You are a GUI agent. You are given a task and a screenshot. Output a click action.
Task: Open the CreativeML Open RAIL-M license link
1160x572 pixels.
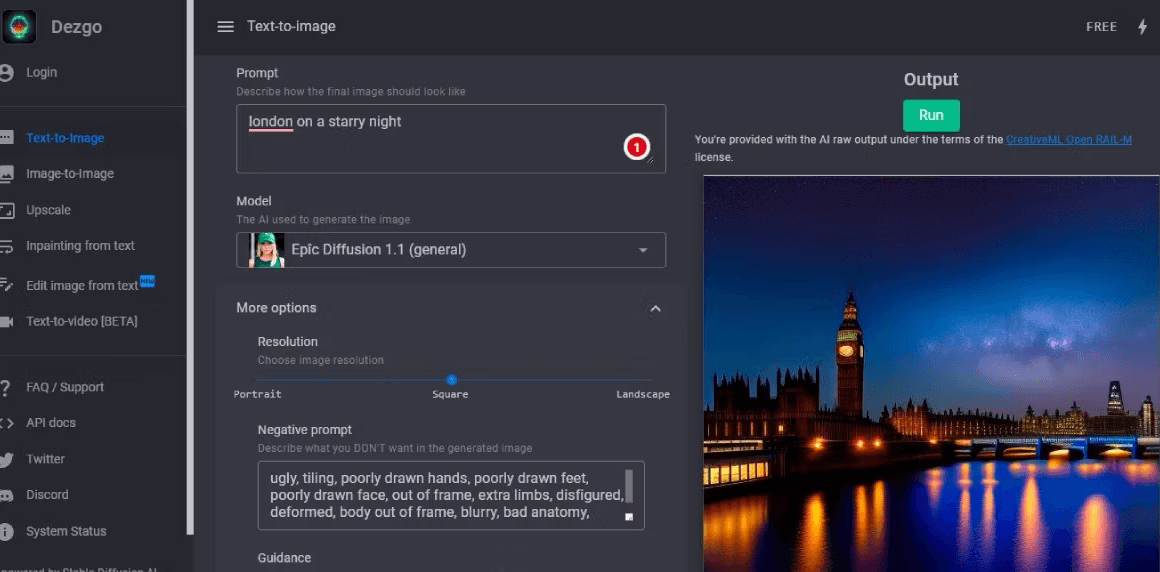click(x=1068, y=139)
